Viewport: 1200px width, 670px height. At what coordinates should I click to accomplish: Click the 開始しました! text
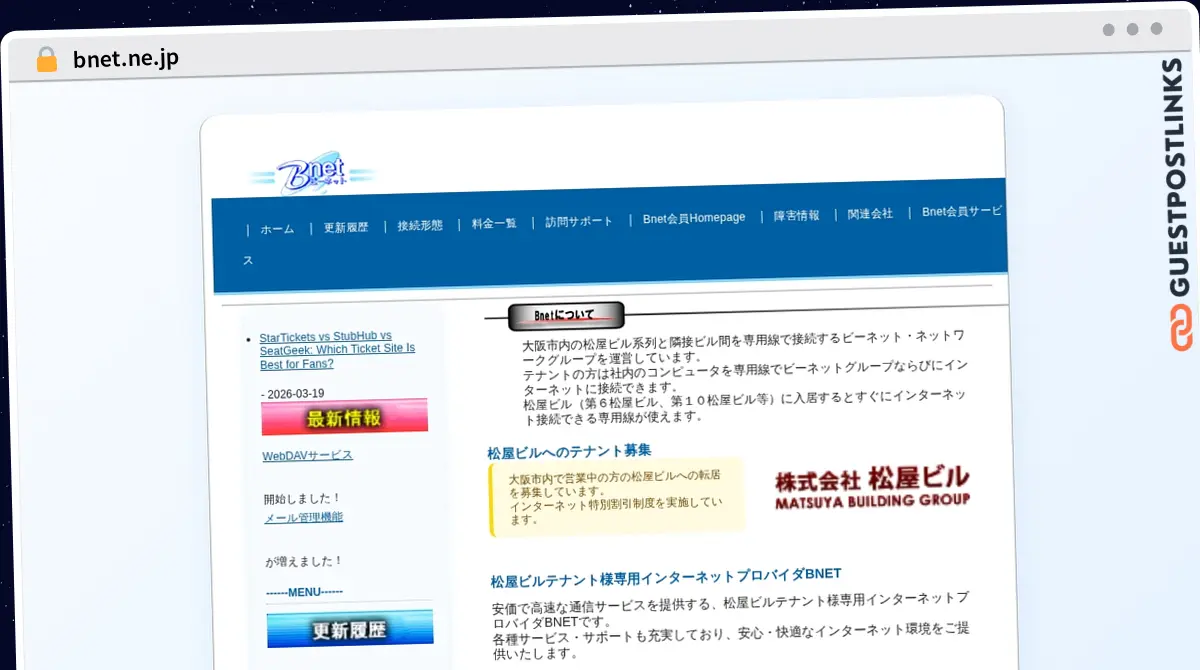tap(303, 499)
